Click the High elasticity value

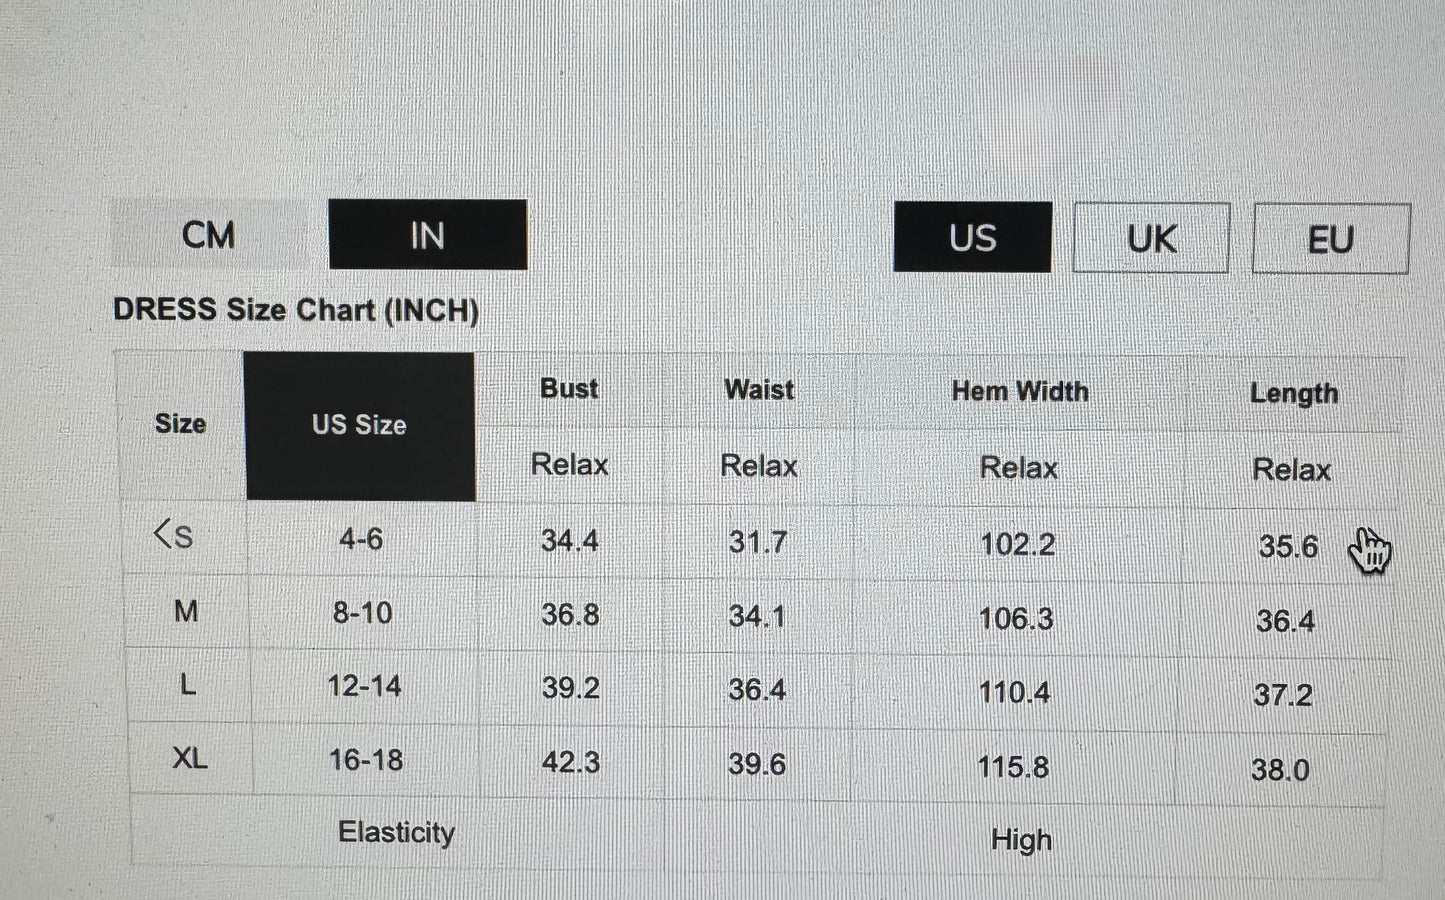coord(1021,839)
